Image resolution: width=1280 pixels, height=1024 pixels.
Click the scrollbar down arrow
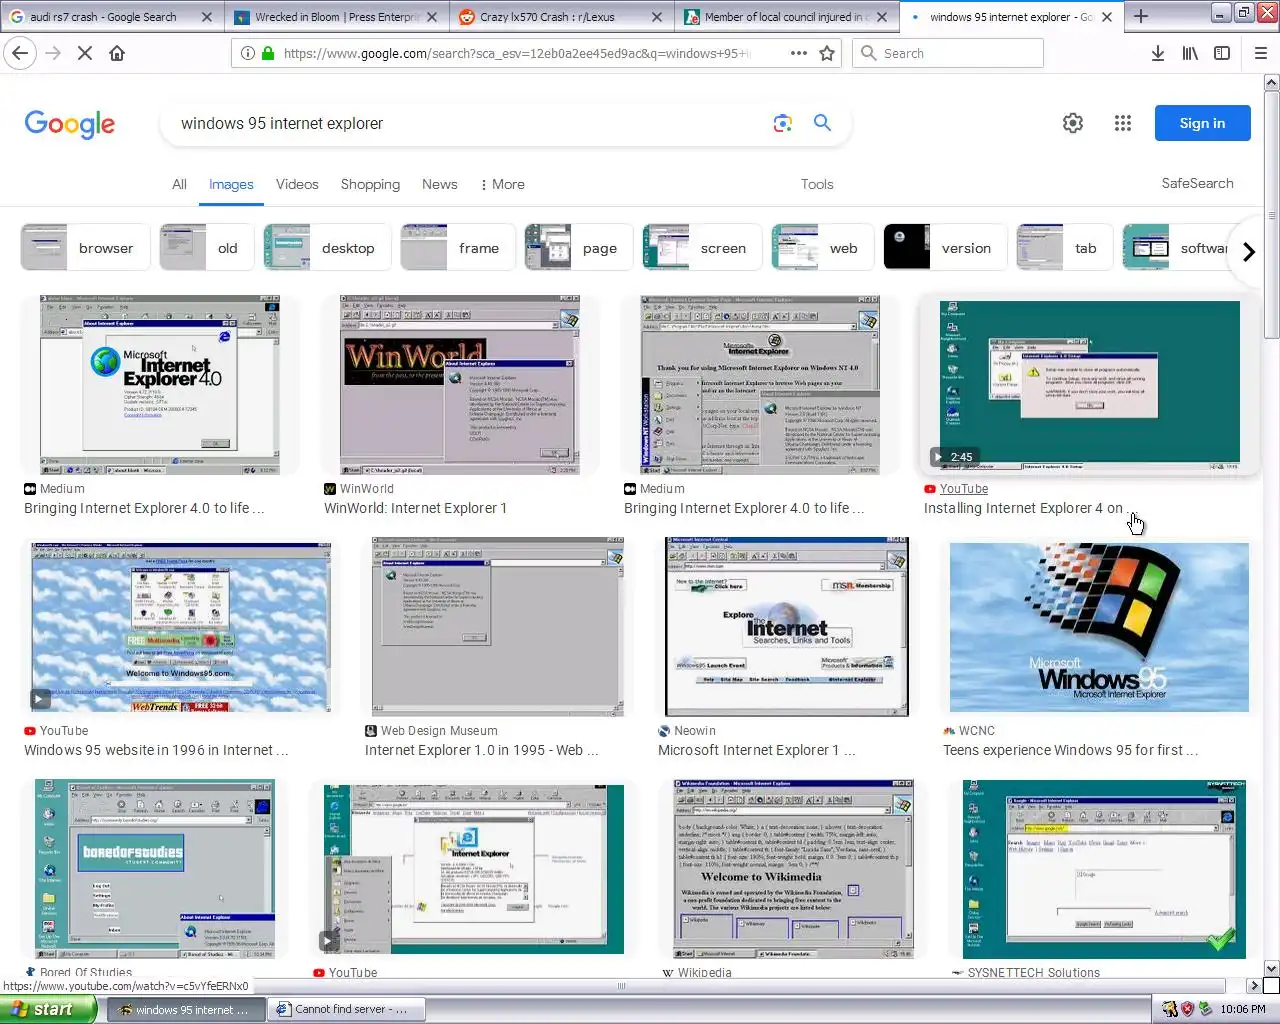(1271, 968)
